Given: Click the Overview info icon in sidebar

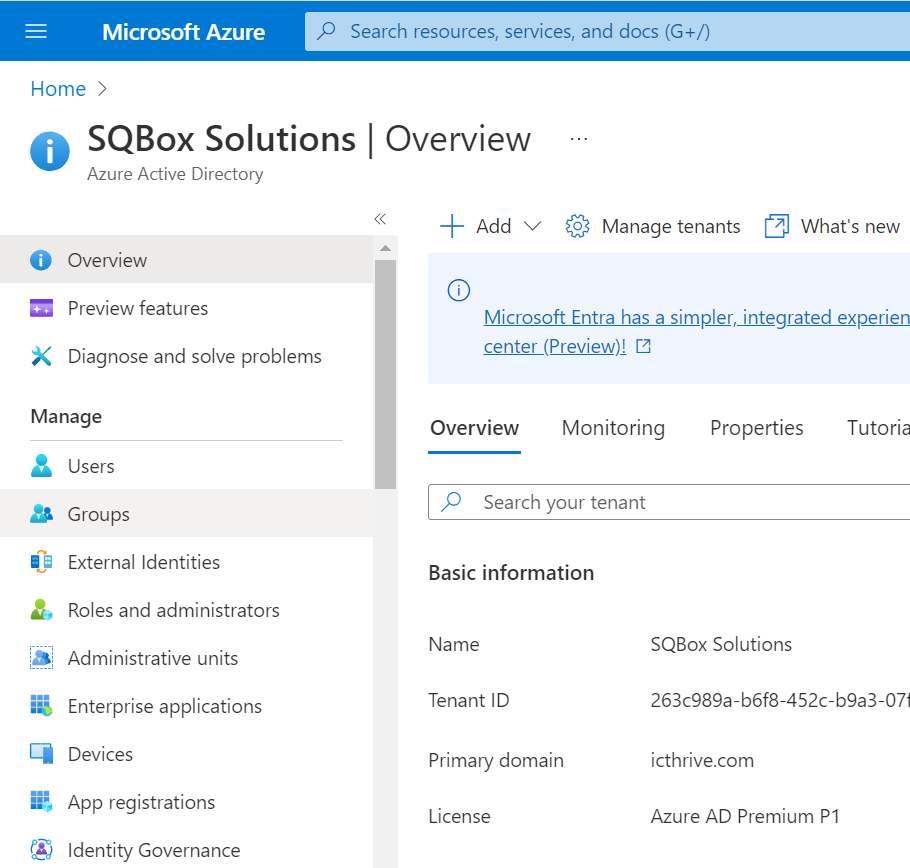Looking at the screenshot, I should click(x=41, y=260).
